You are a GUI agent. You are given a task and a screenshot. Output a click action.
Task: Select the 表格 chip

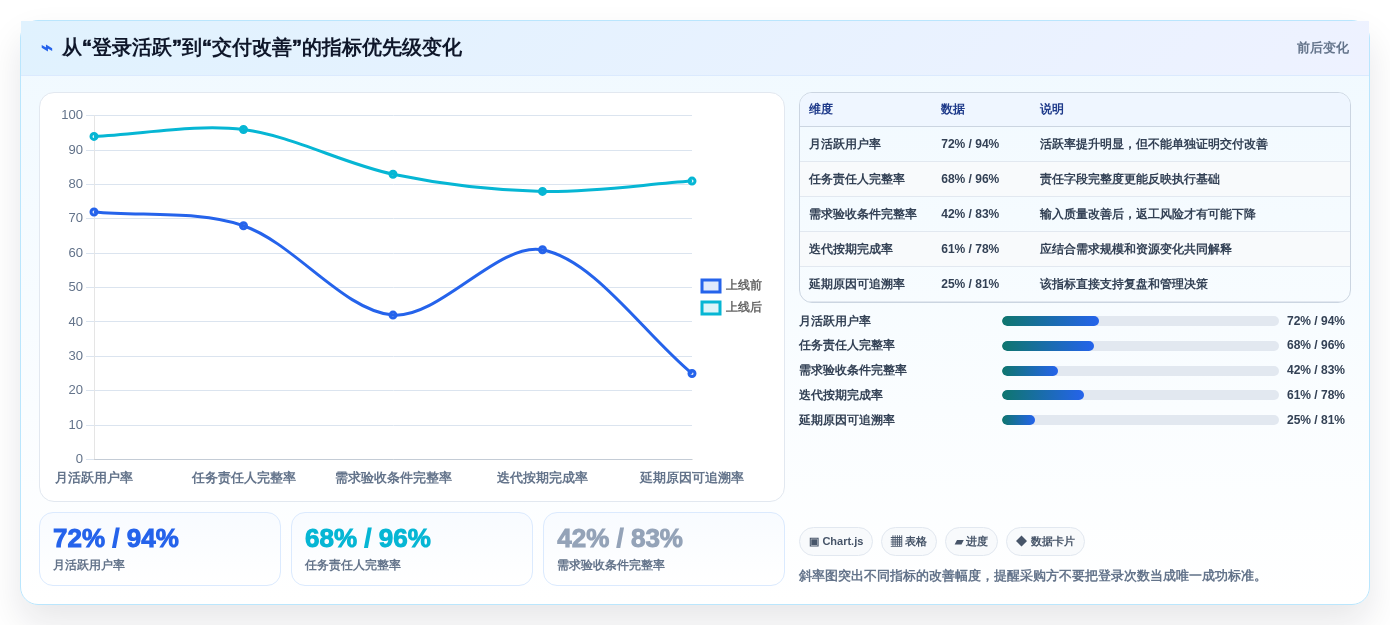909,542
